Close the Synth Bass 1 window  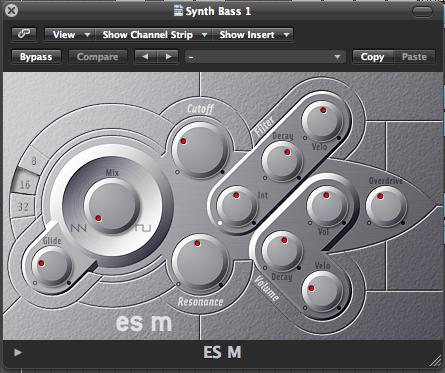click(x=12, y=11)
